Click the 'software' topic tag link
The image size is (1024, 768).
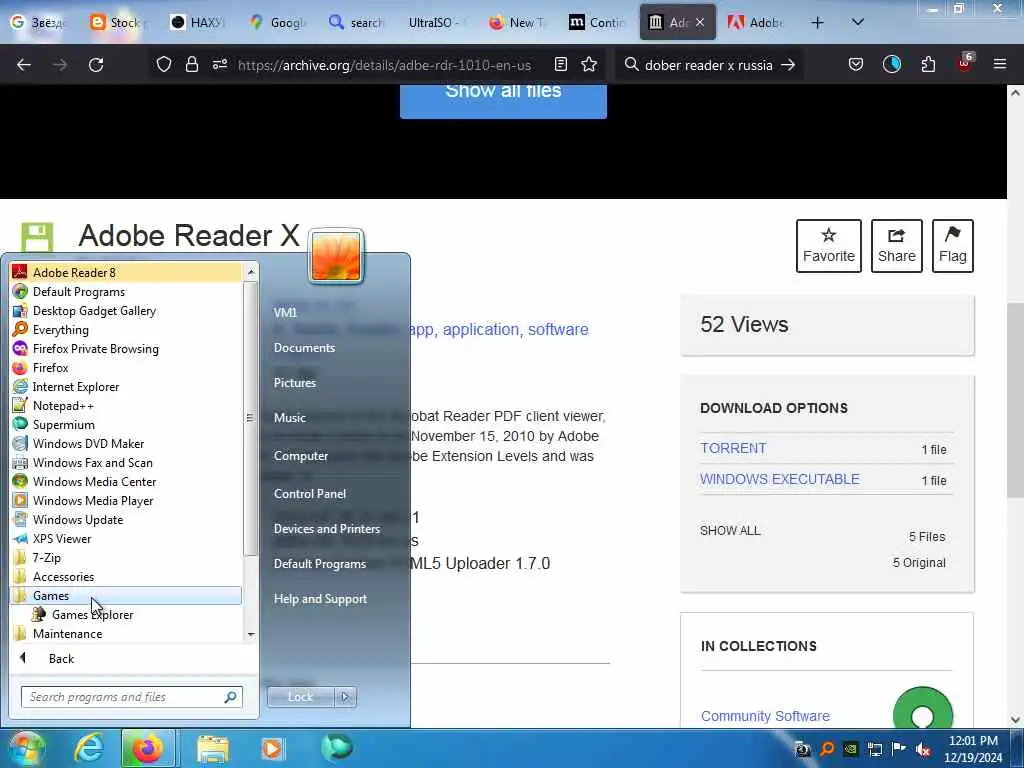pos(558,329)
